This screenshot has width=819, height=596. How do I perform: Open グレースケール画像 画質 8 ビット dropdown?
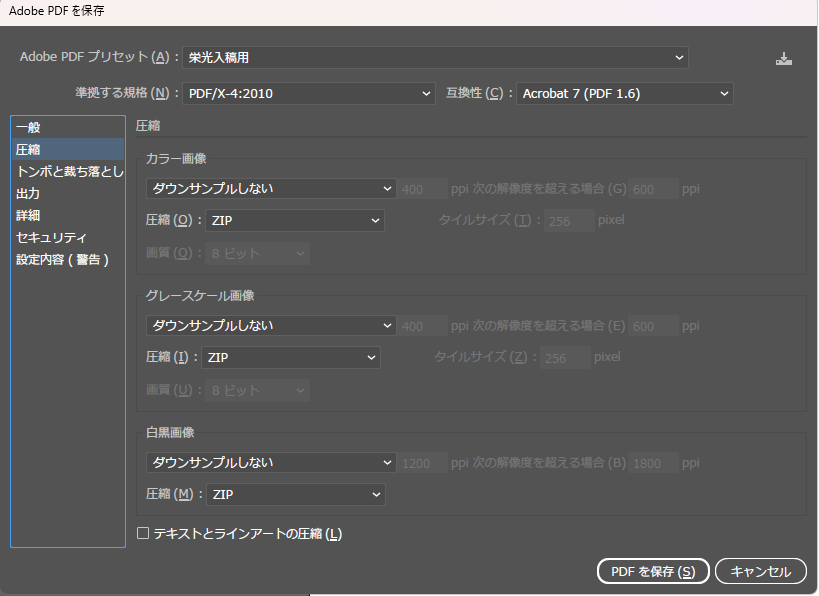click(258, 390)
